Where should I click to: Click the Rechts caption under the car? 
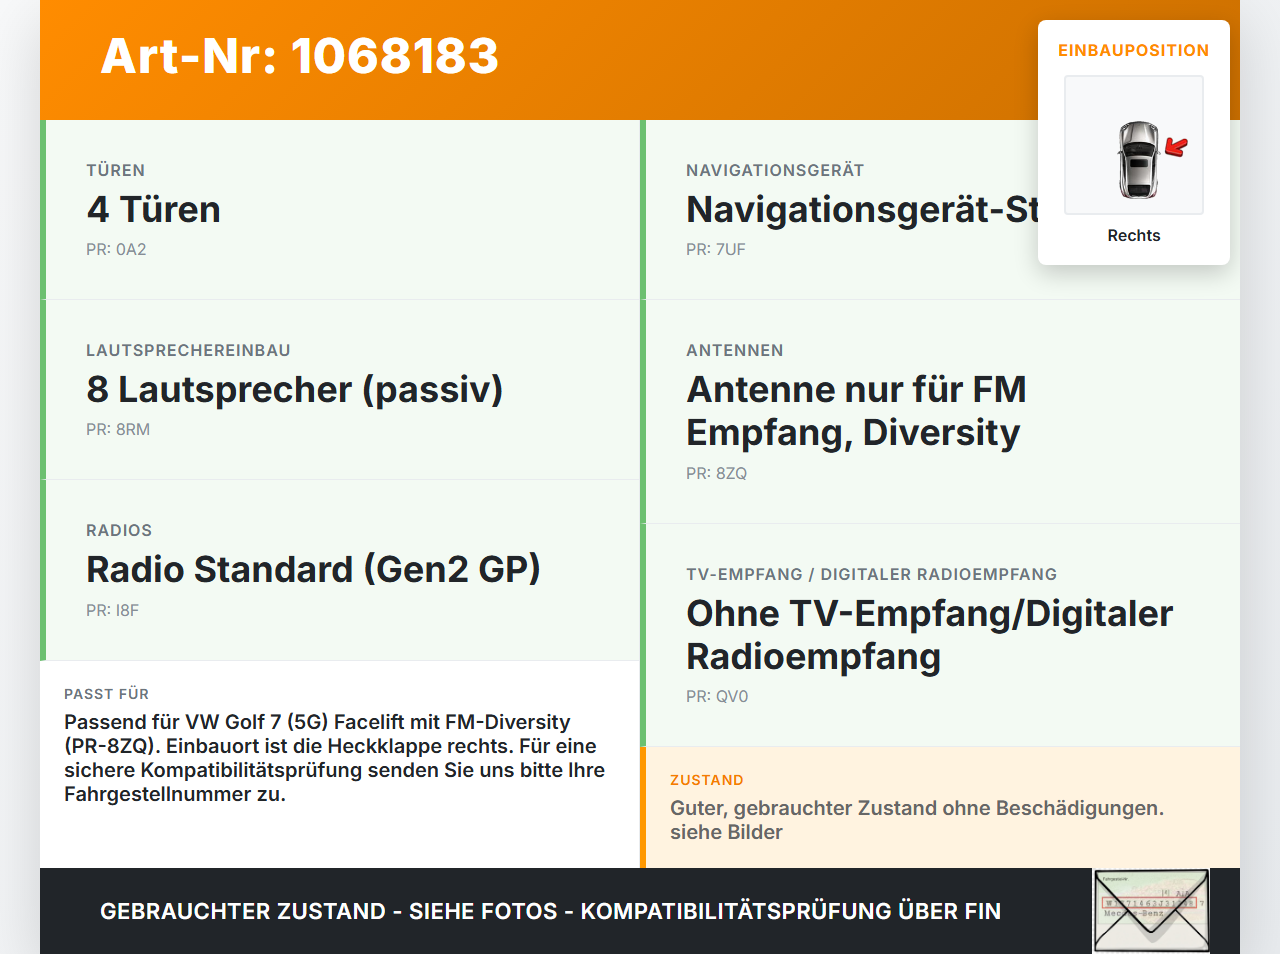(1134, 236)
